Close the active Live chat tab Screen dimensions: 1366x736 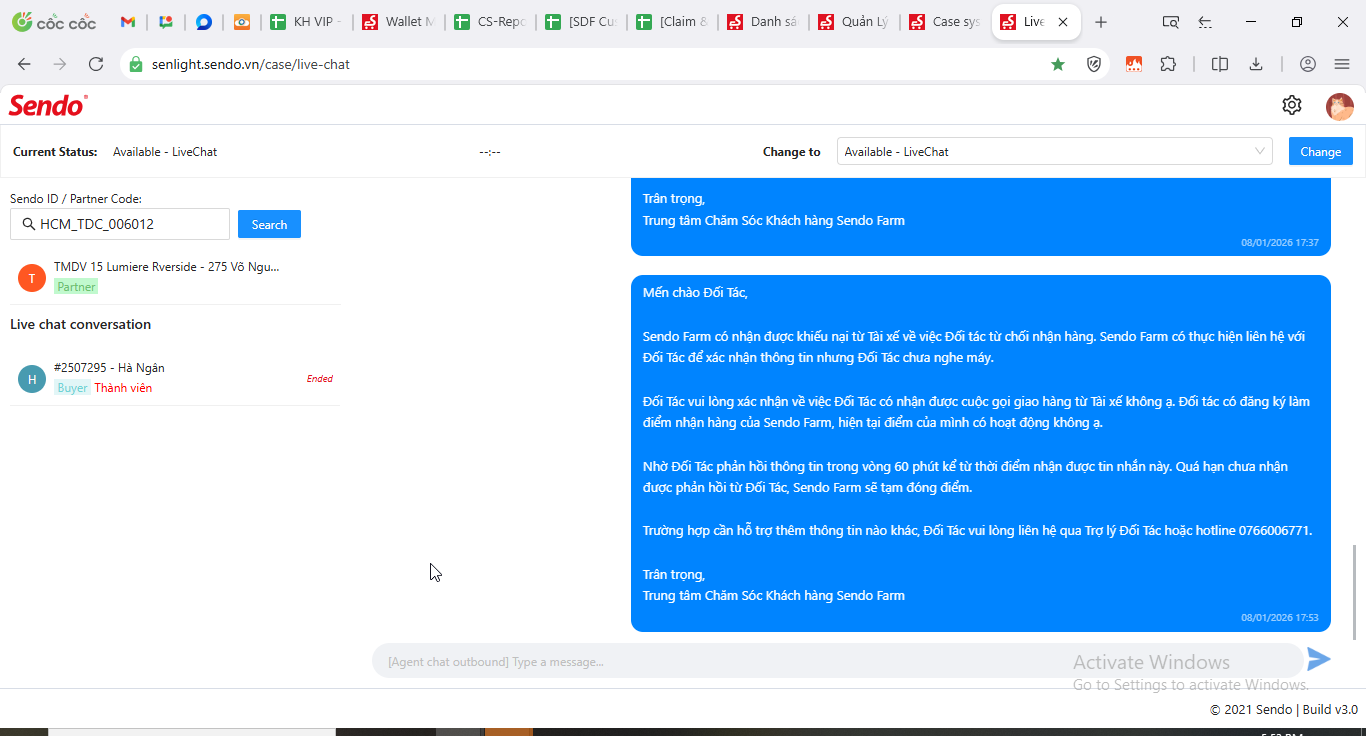click(1063, 22)
